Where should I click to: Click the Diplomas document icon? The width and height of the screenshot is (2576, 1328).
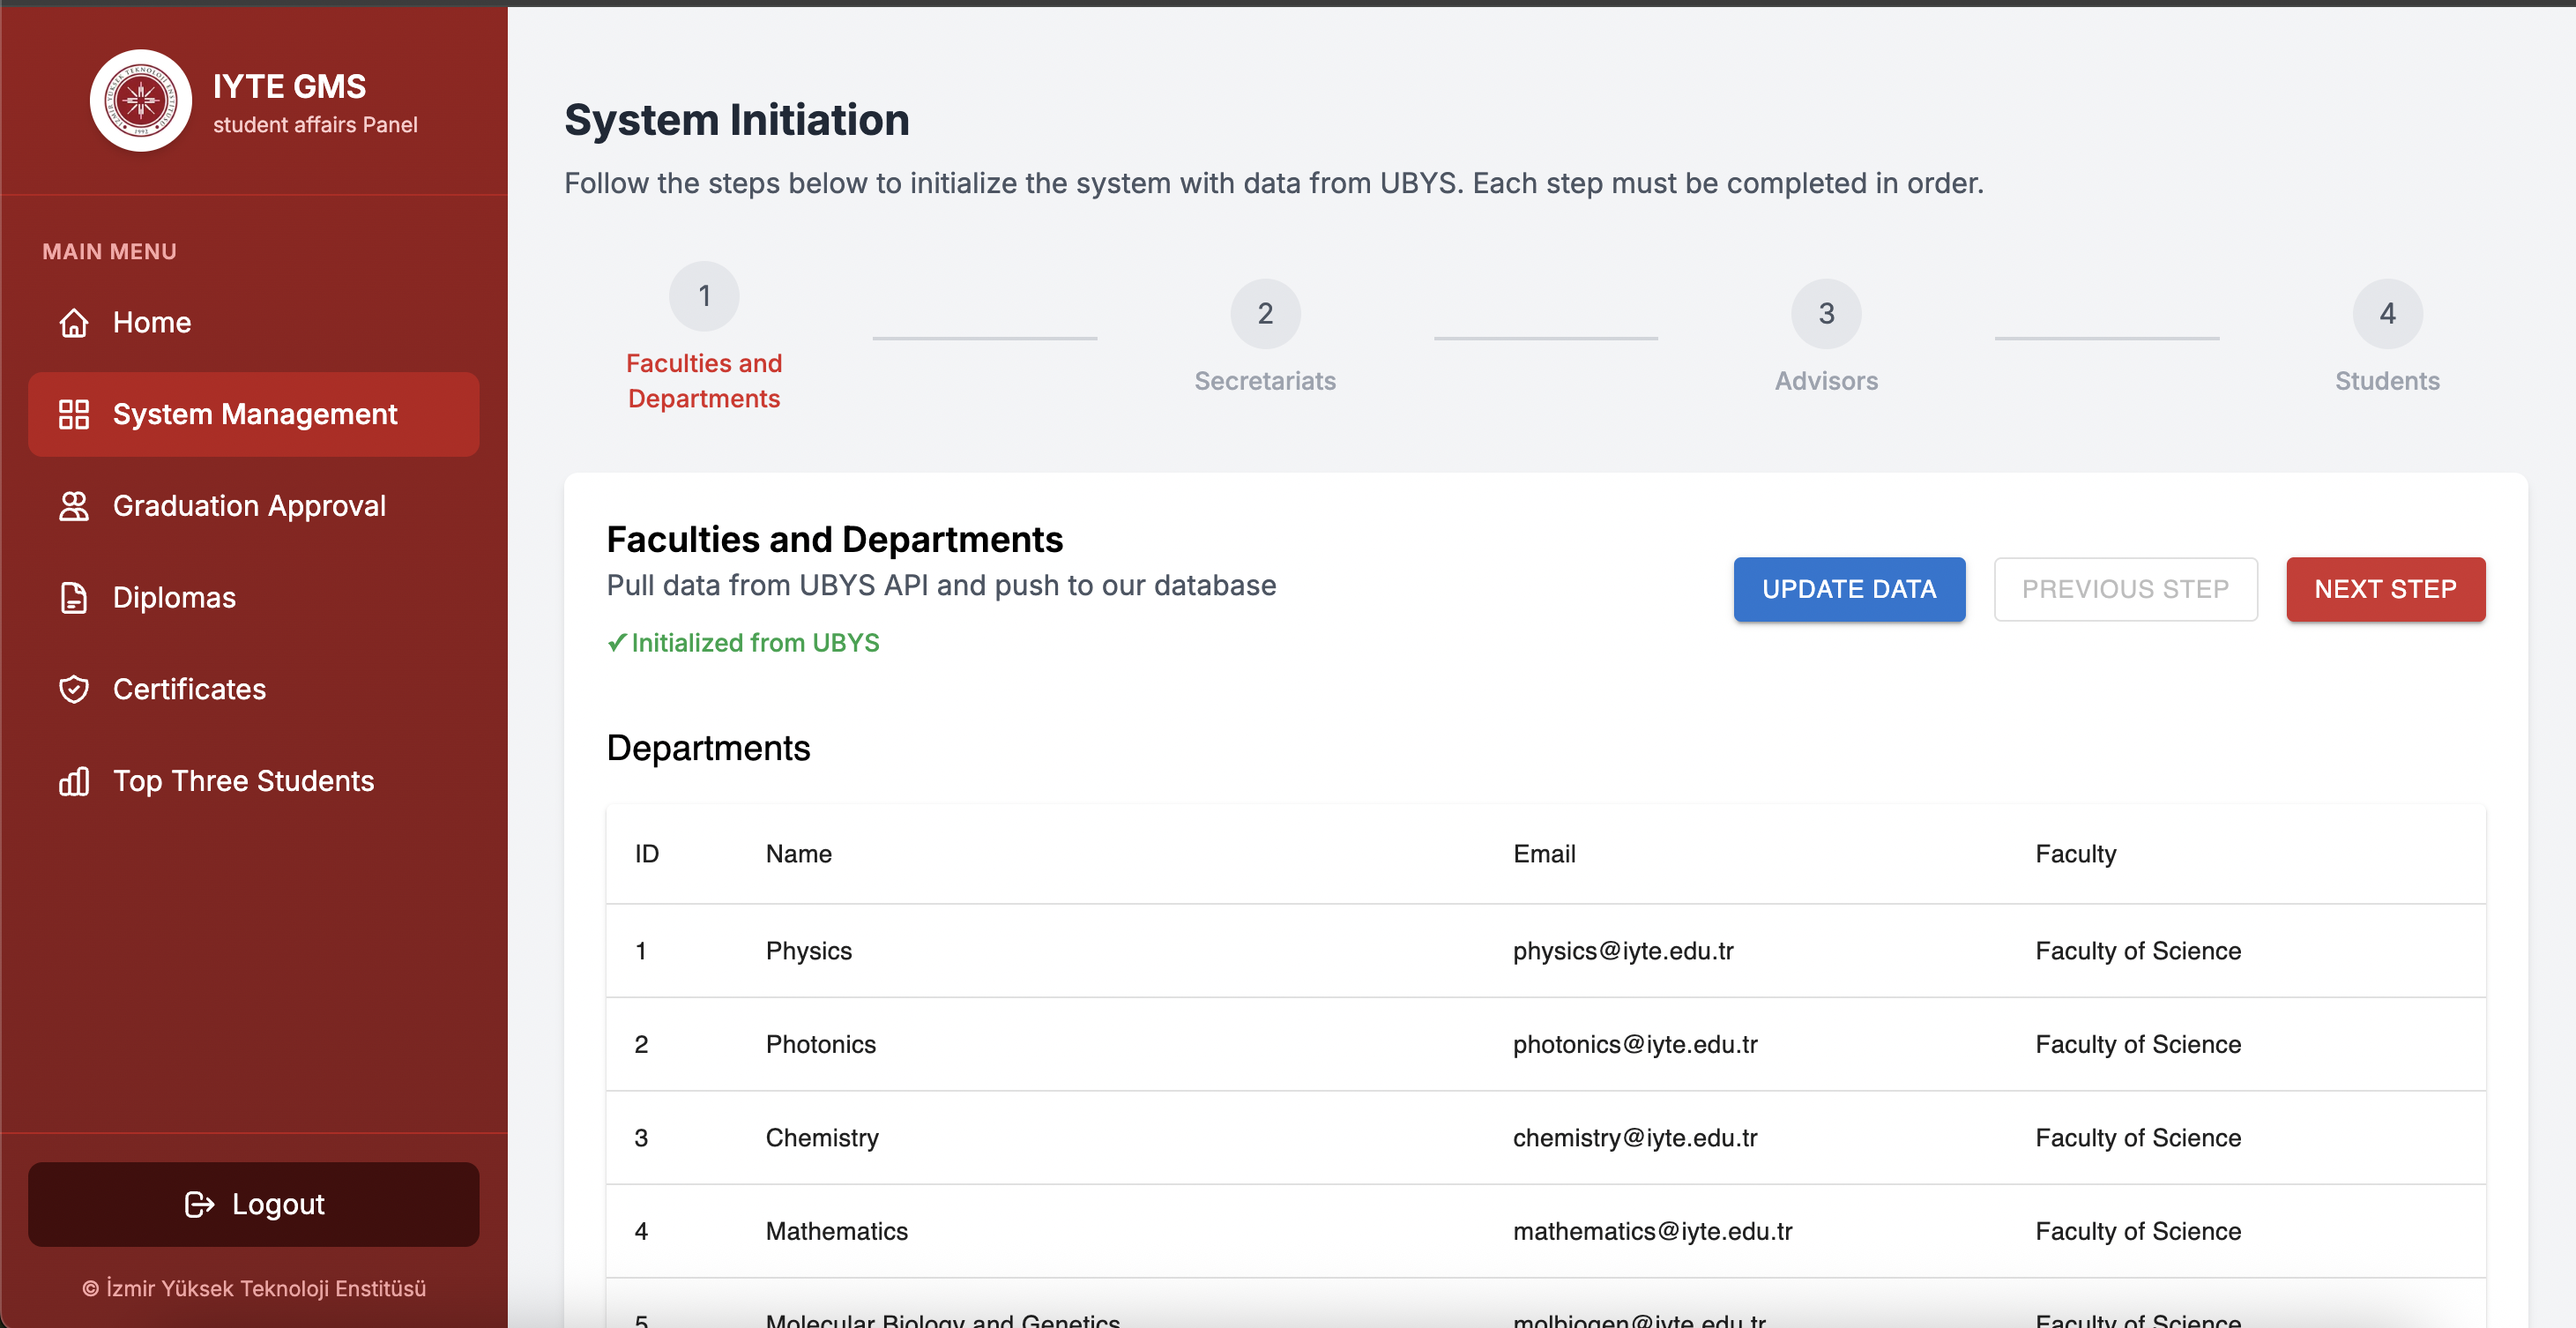click(x=74, y=598)
